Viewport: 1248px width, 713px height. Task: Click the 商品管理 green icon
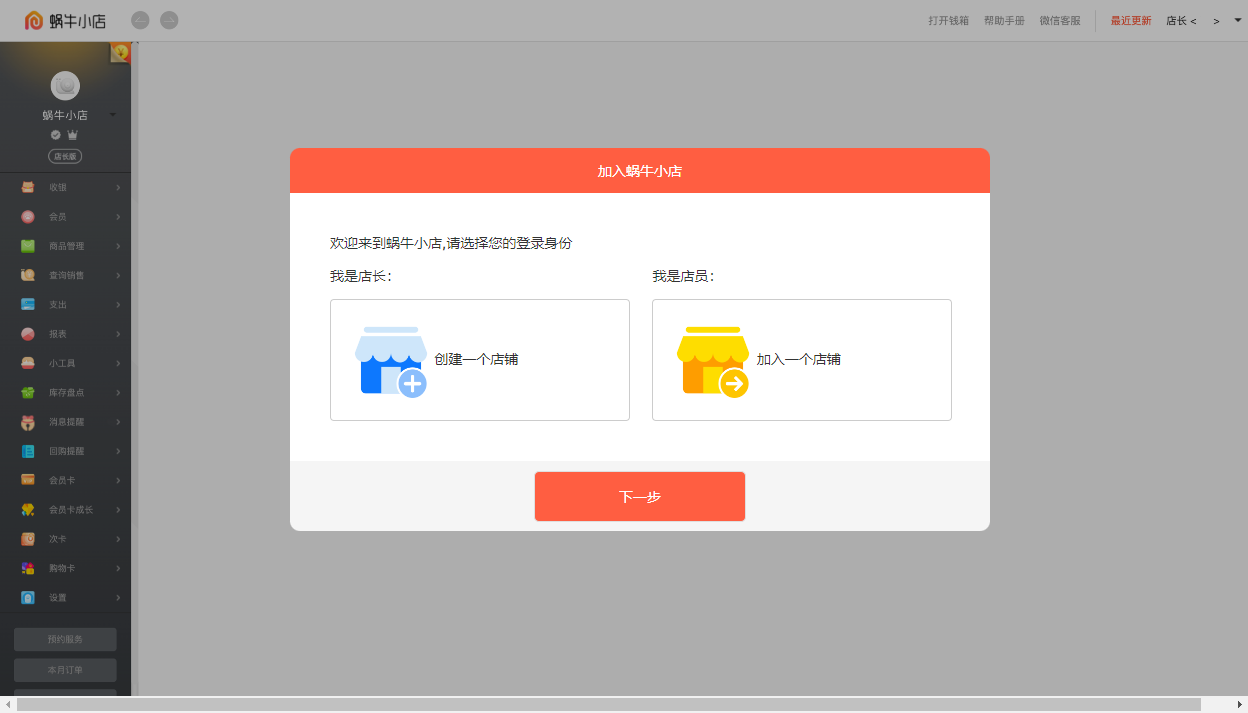28,246
